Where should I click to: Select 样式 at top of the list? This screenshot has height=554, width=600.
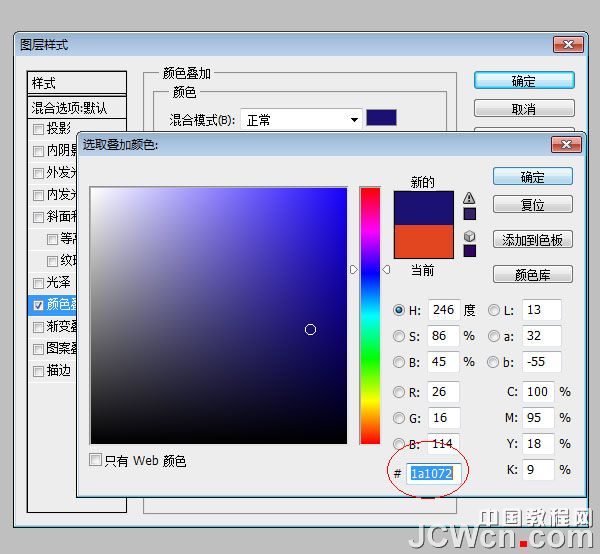pos(78,83)
